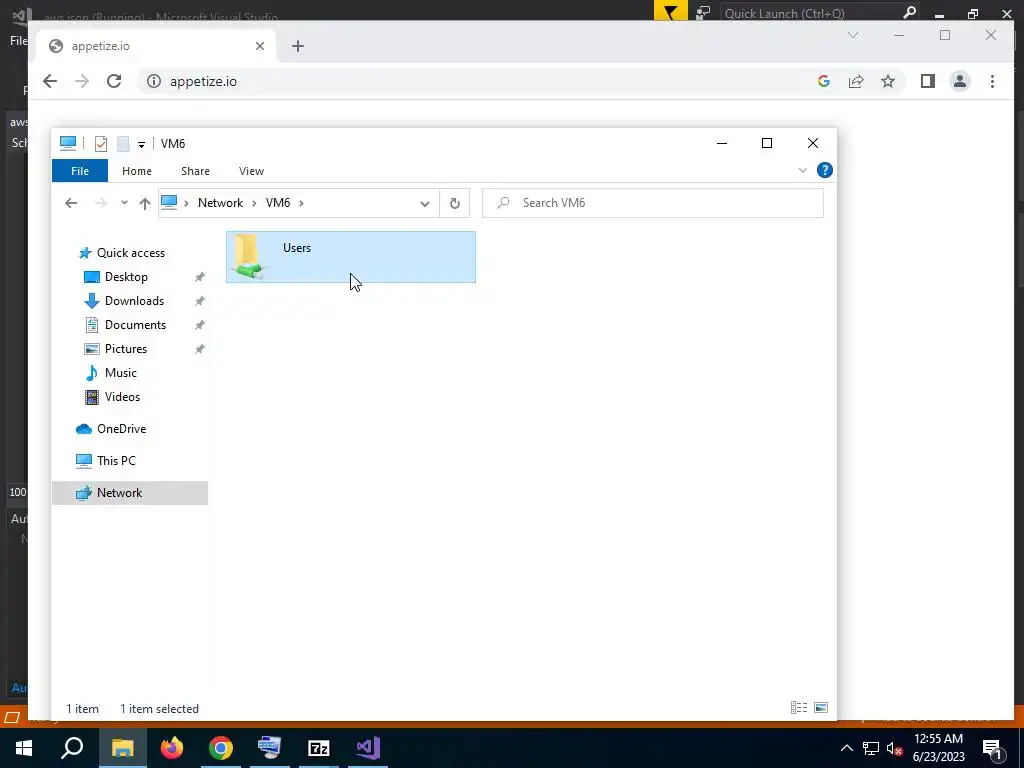The width and height of the screenshot is (1024, 768).
Task: Bookmark this tab with the star
Action: pyautogui.click(x=888, y=81)
